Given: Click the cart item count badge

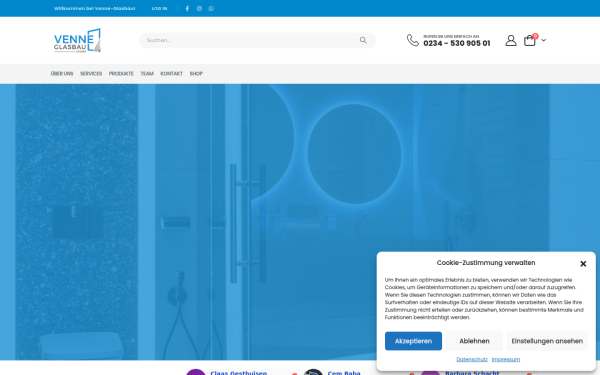Looking at the screenshot, I should [535, 36].
